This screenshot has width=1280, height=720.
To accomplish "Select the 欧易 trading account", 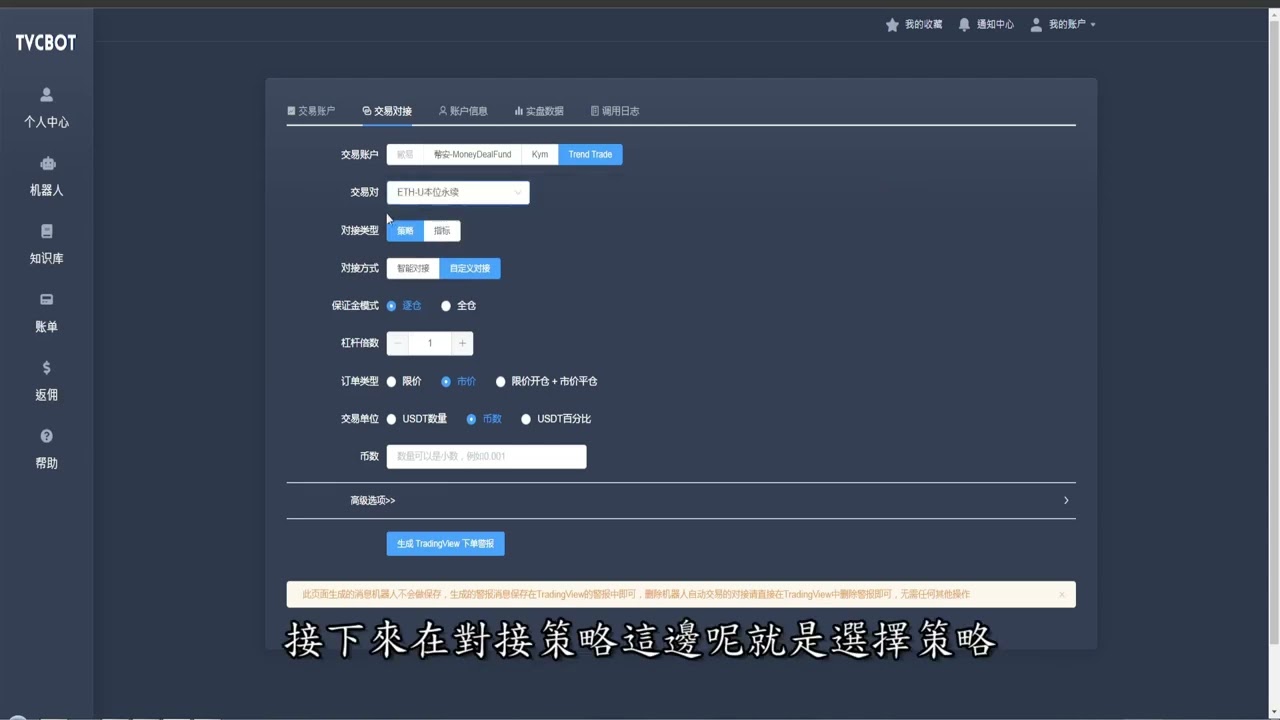I will [405, 154].
